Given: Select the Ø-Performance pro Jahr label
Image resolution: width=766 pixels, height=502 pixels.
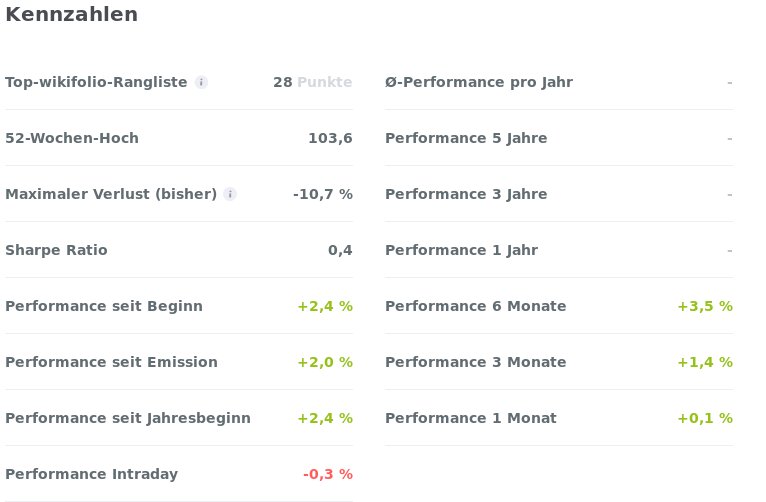Looking at the screenshot, I should tap(479, 82).
